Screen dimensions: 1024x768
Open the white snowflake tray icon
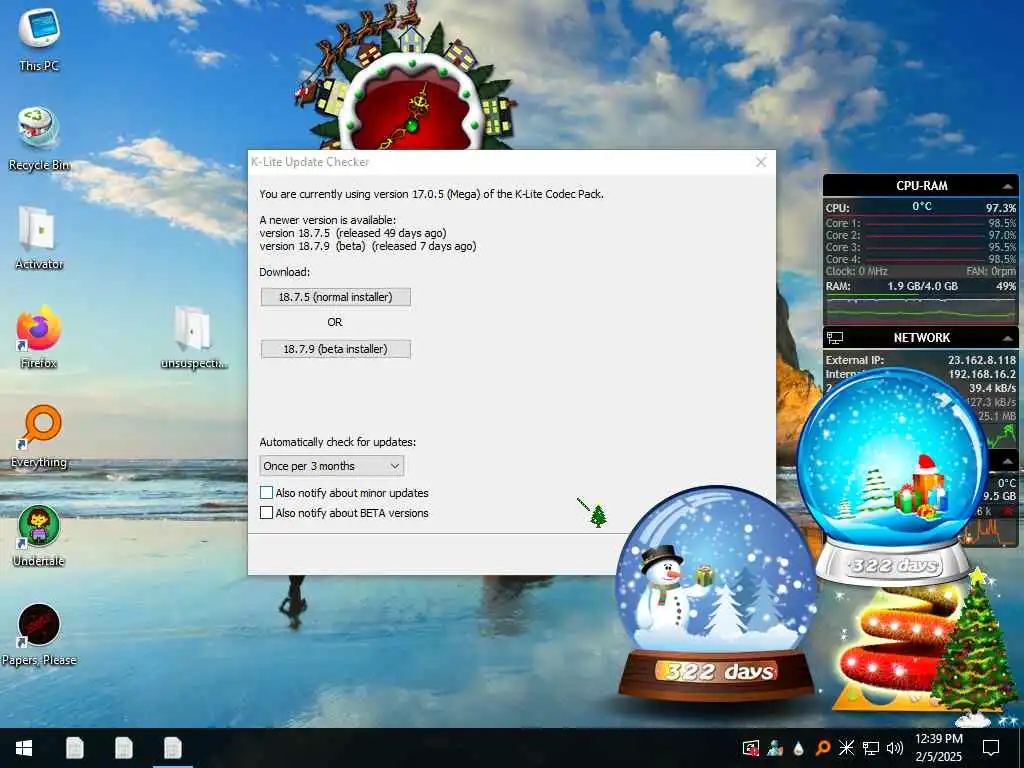tap(846, 748)
